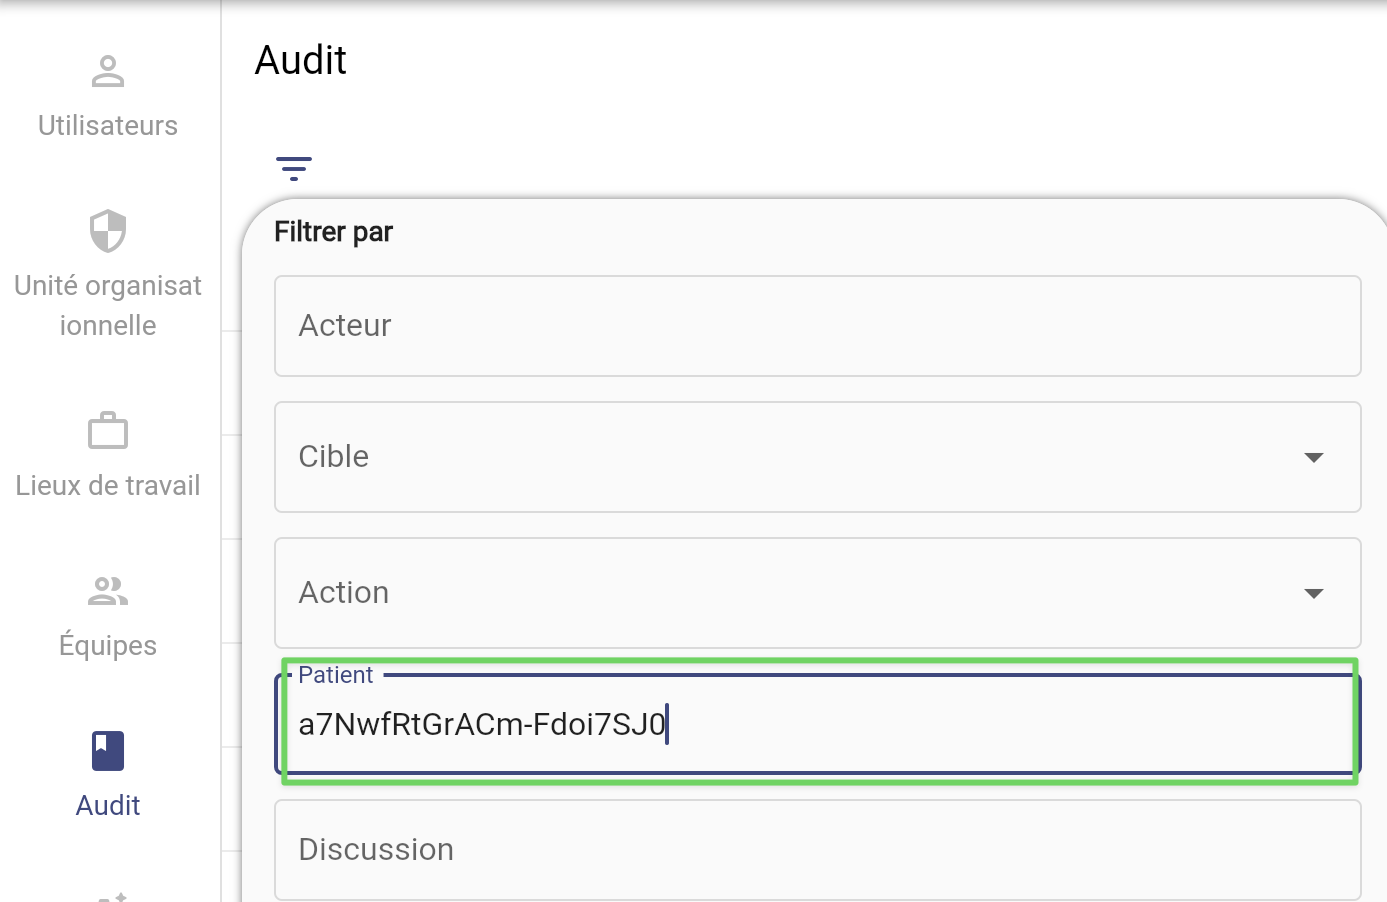Click the Utilisateurs person icon
The height and width of the screenshot is (902, 1387).
pos(108,71)
